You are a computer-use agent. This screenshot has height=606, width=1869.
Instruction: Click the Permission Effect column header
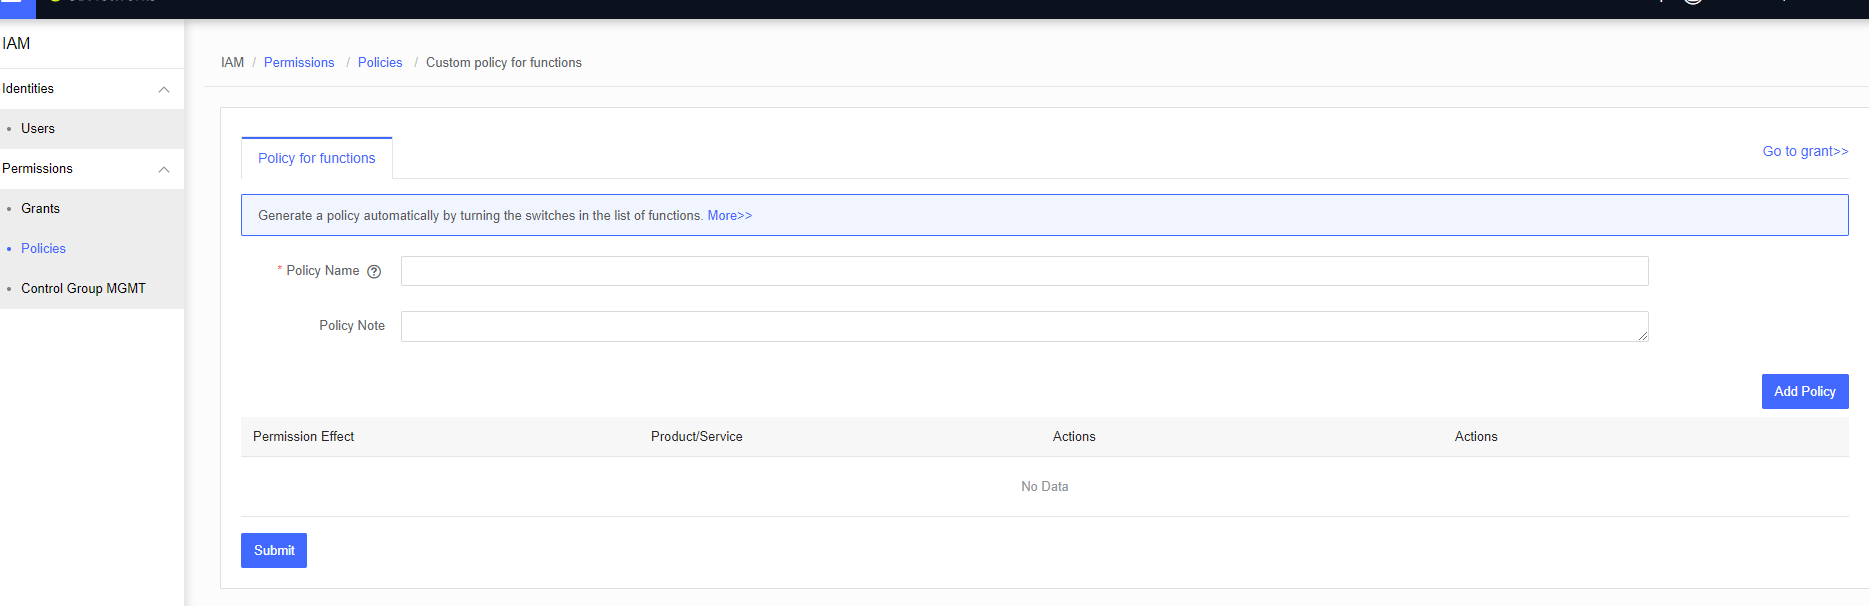click(303, 437)
